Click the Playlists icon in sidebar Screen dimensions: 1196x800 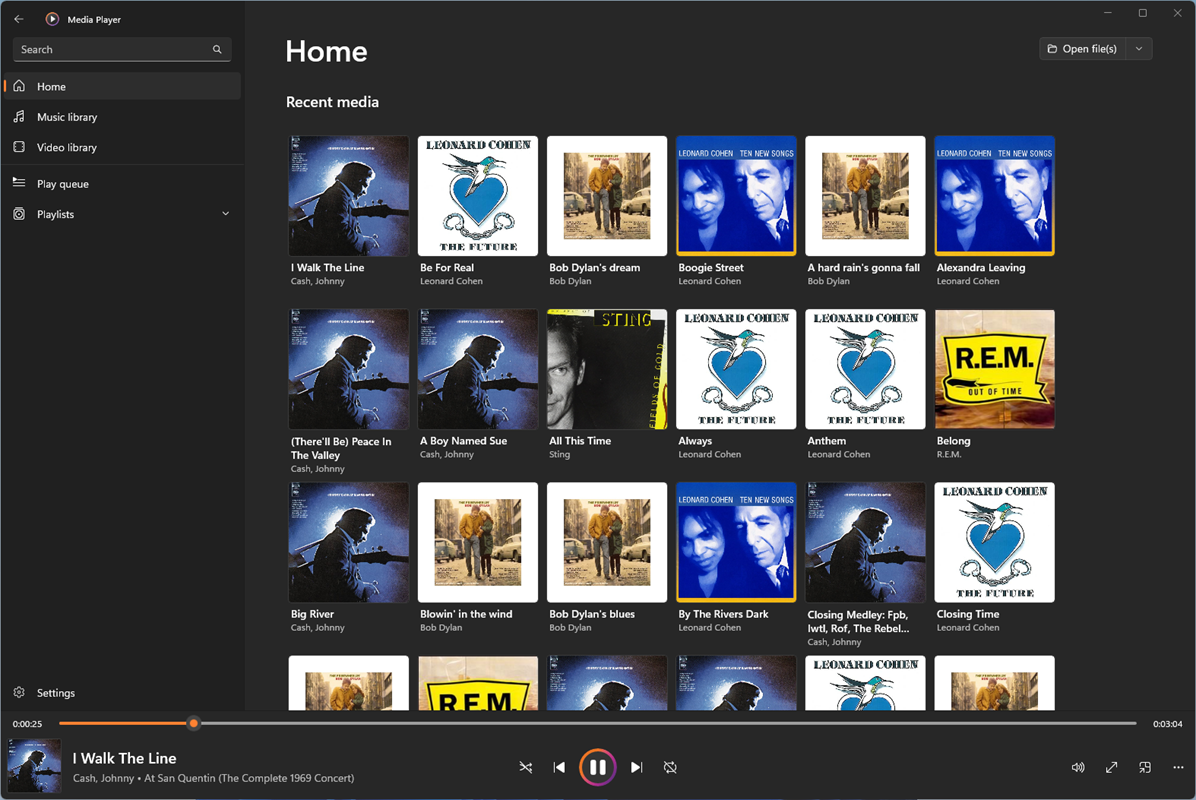(x=20, y=214)
